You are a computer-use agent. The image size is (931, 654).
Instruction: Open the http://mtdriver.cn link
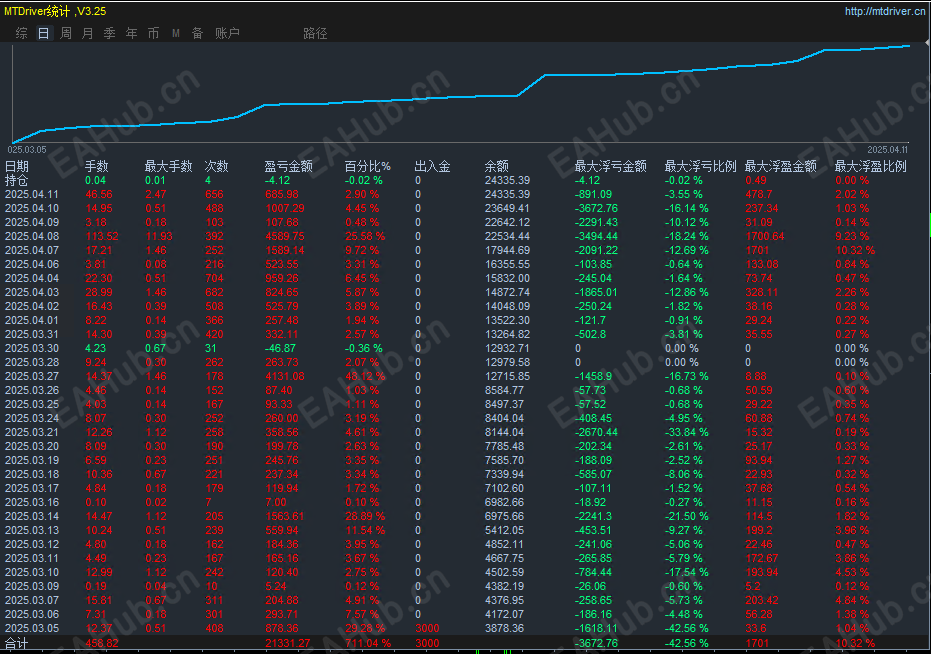click(885, 11)
